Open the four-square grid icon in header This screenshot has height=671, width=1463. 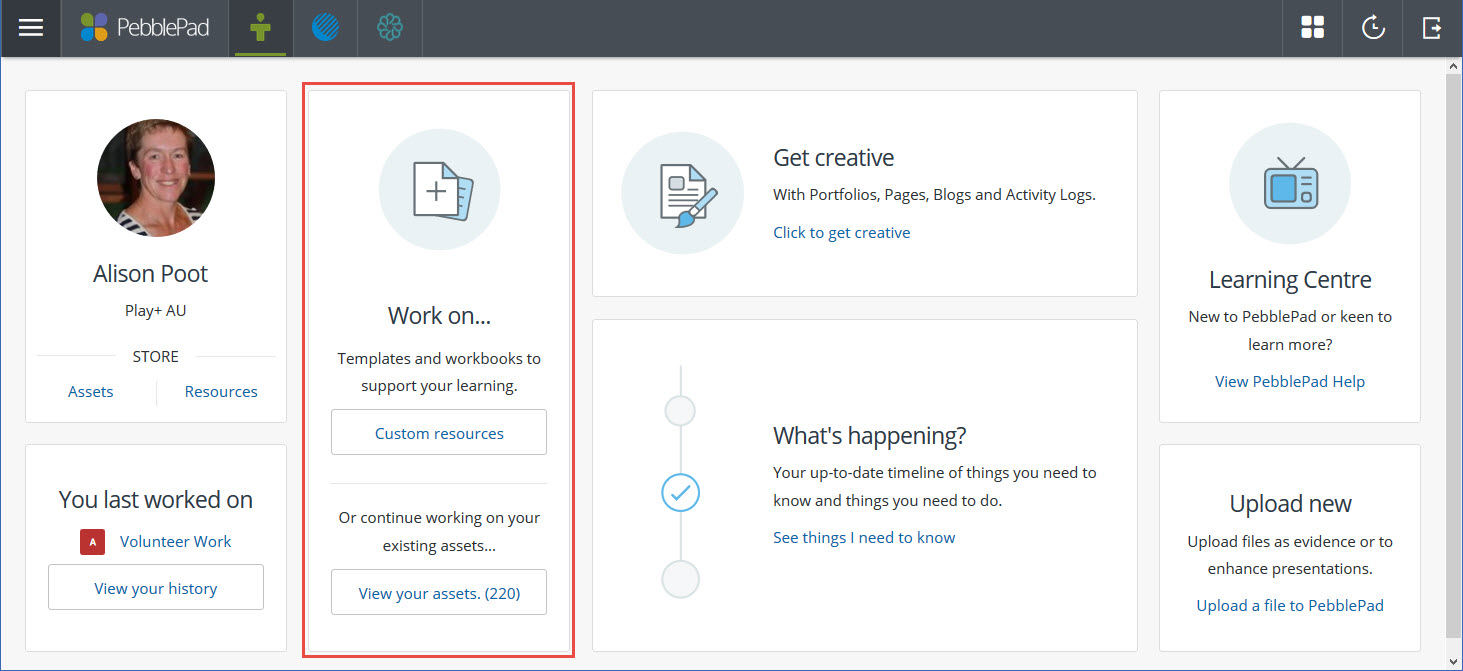coord(1312,28)
